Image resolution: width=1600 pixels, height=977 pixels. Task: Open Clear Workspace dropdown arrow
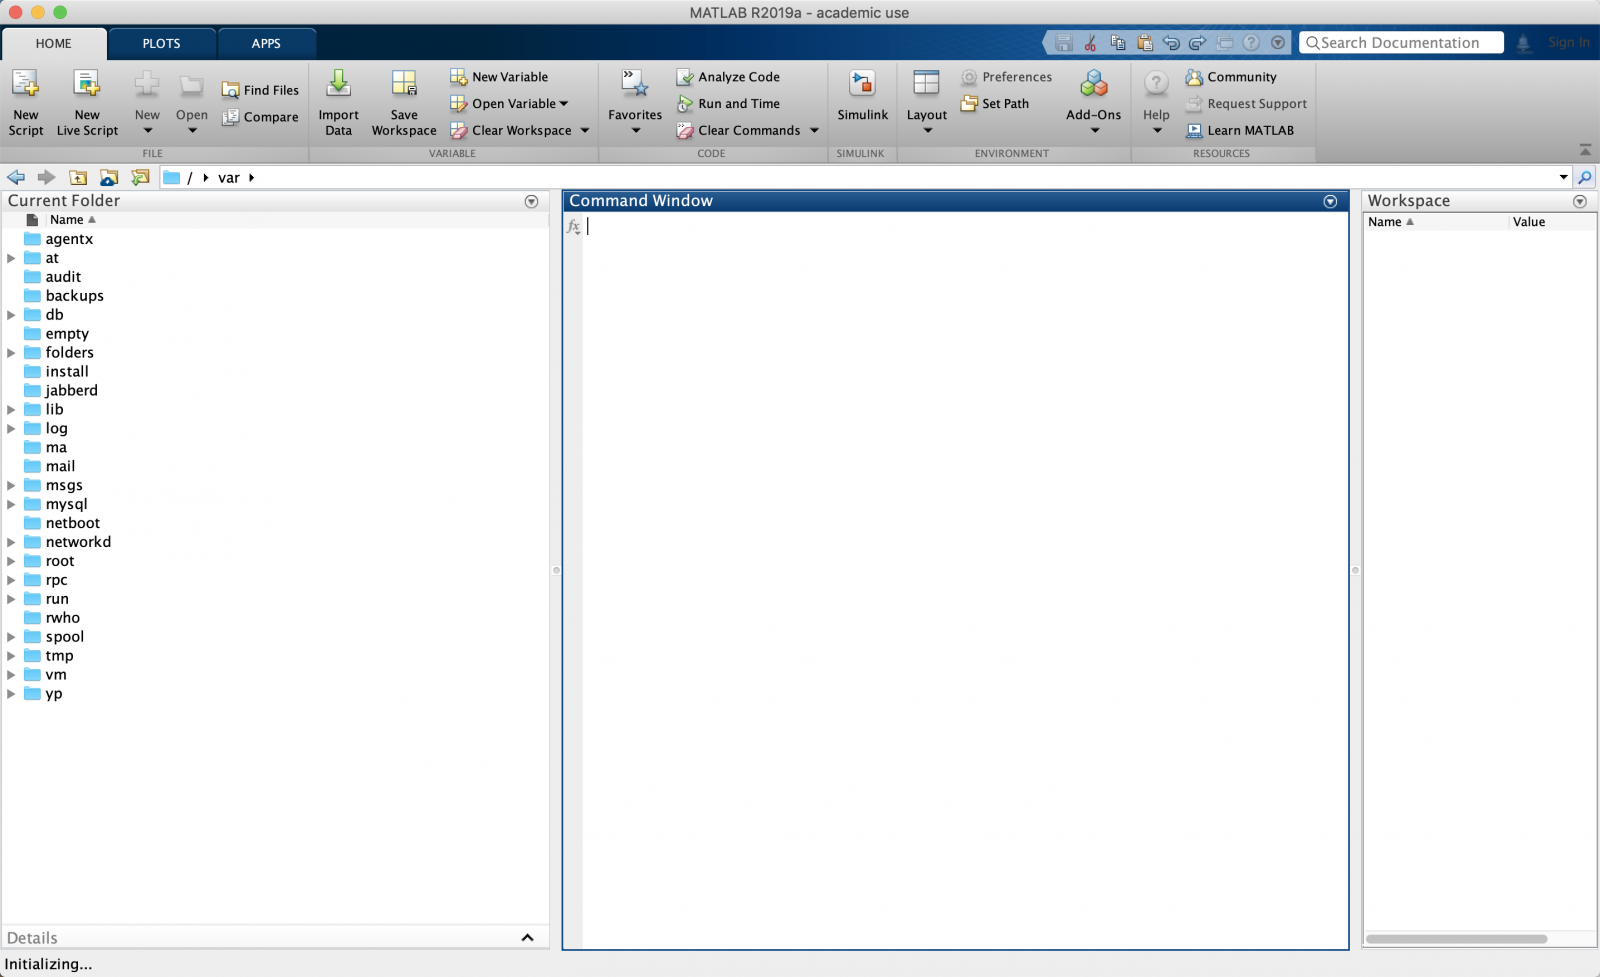(x=585, y=131)
